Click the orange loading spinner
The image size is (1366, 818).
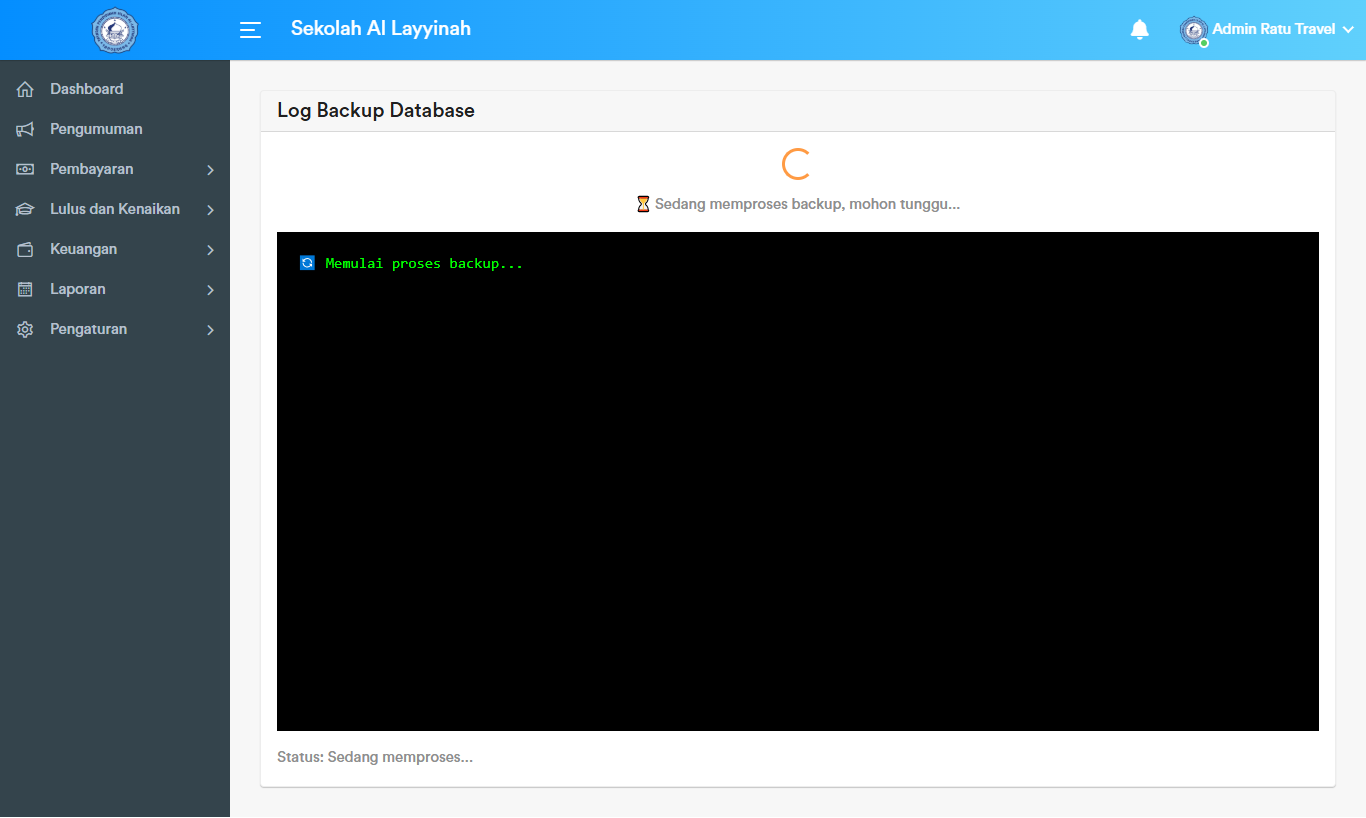(797, 163)
